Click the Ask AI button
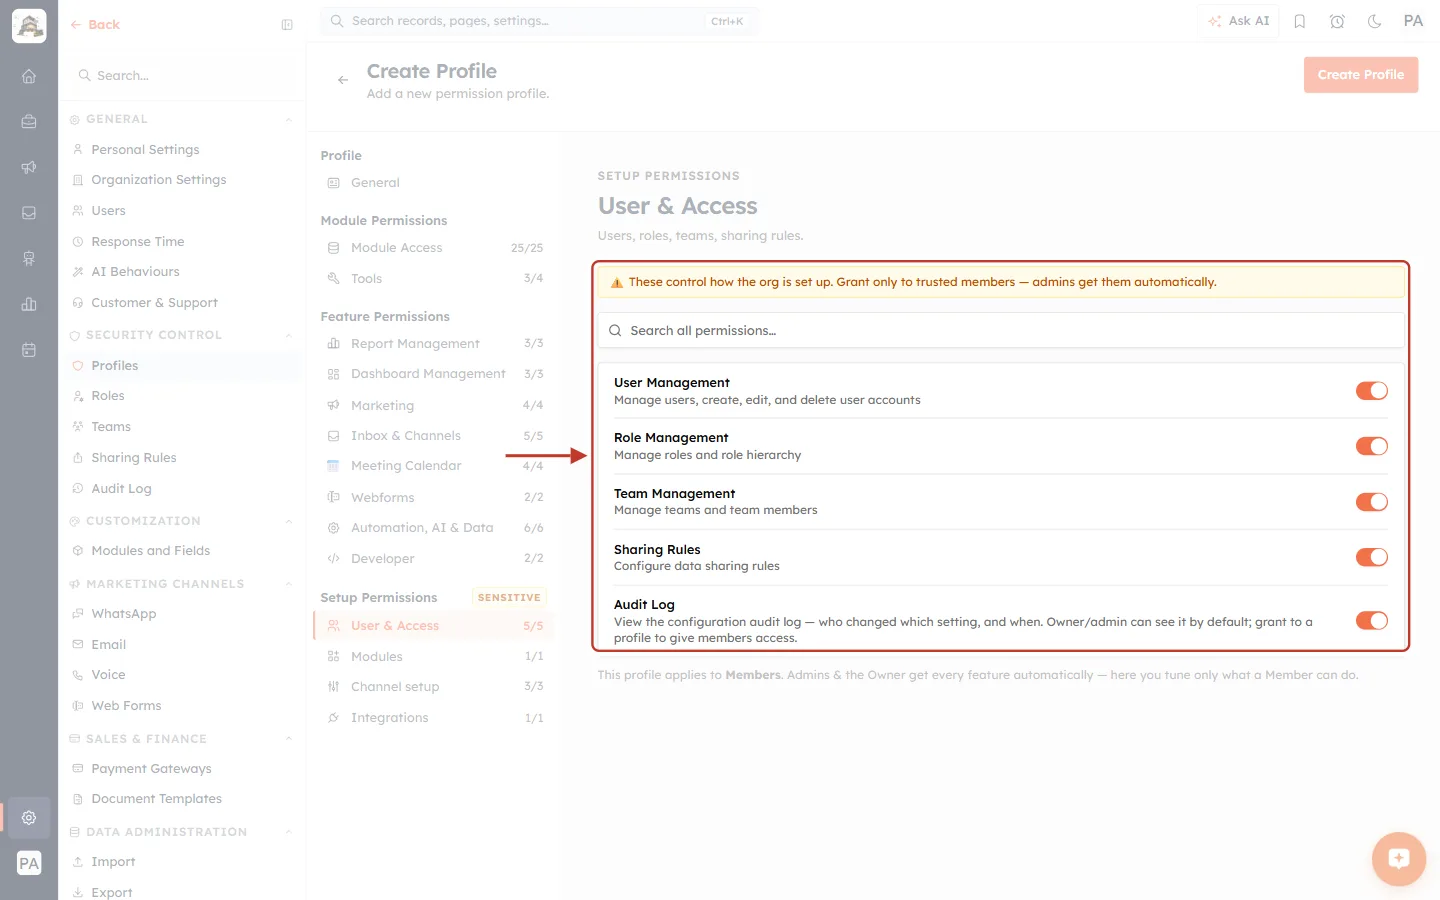 1238,21
